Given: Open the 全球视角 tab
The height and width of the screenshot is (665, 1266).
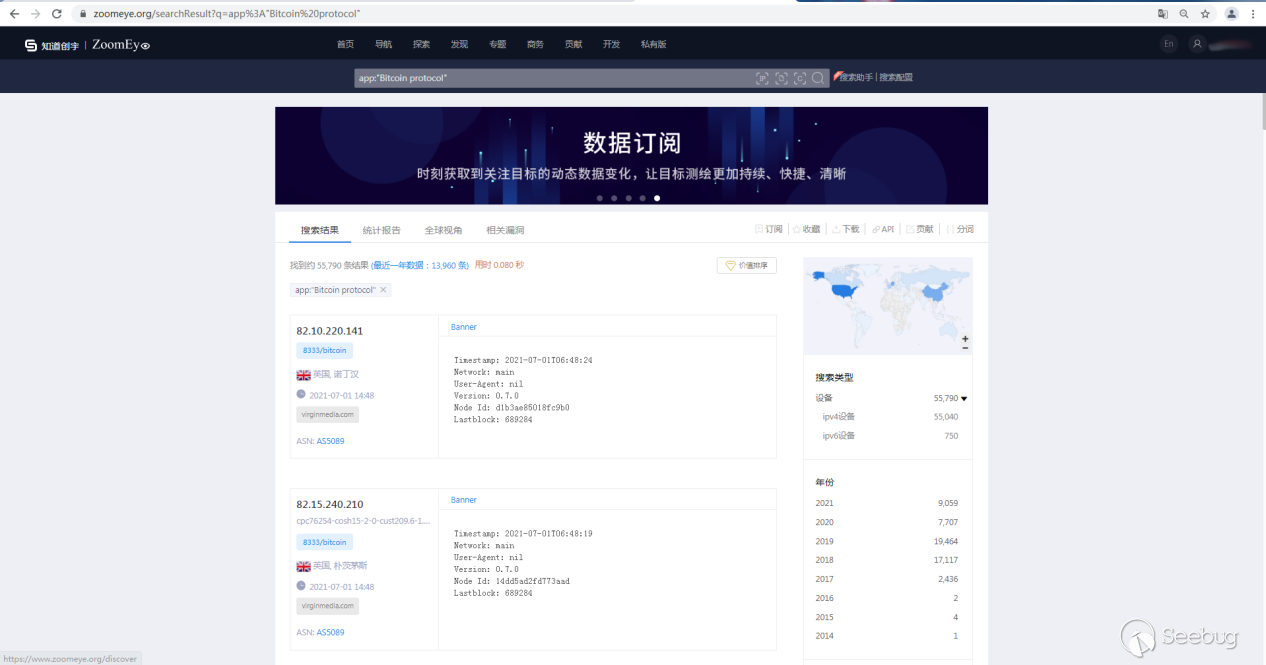Looking at the screenshot, I should [x=443, y=230].
